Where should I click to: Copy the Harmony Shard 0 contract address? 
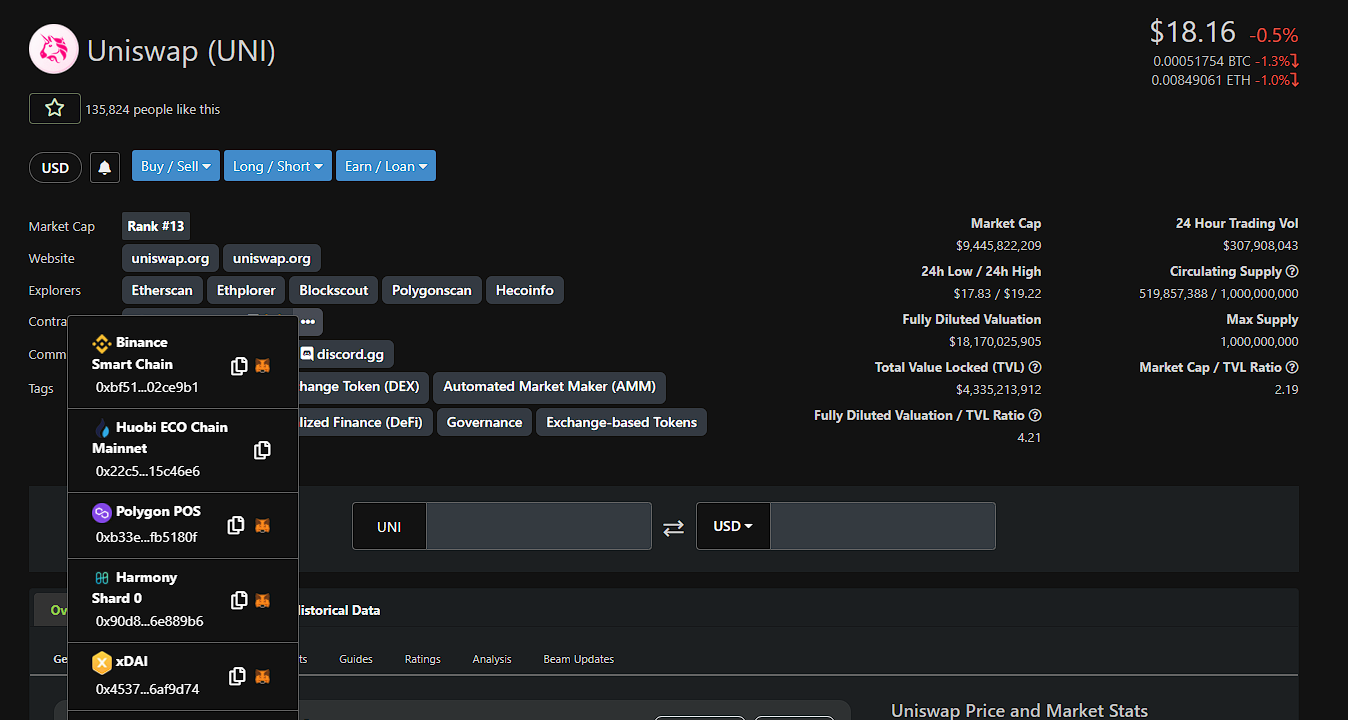point(239,600)
